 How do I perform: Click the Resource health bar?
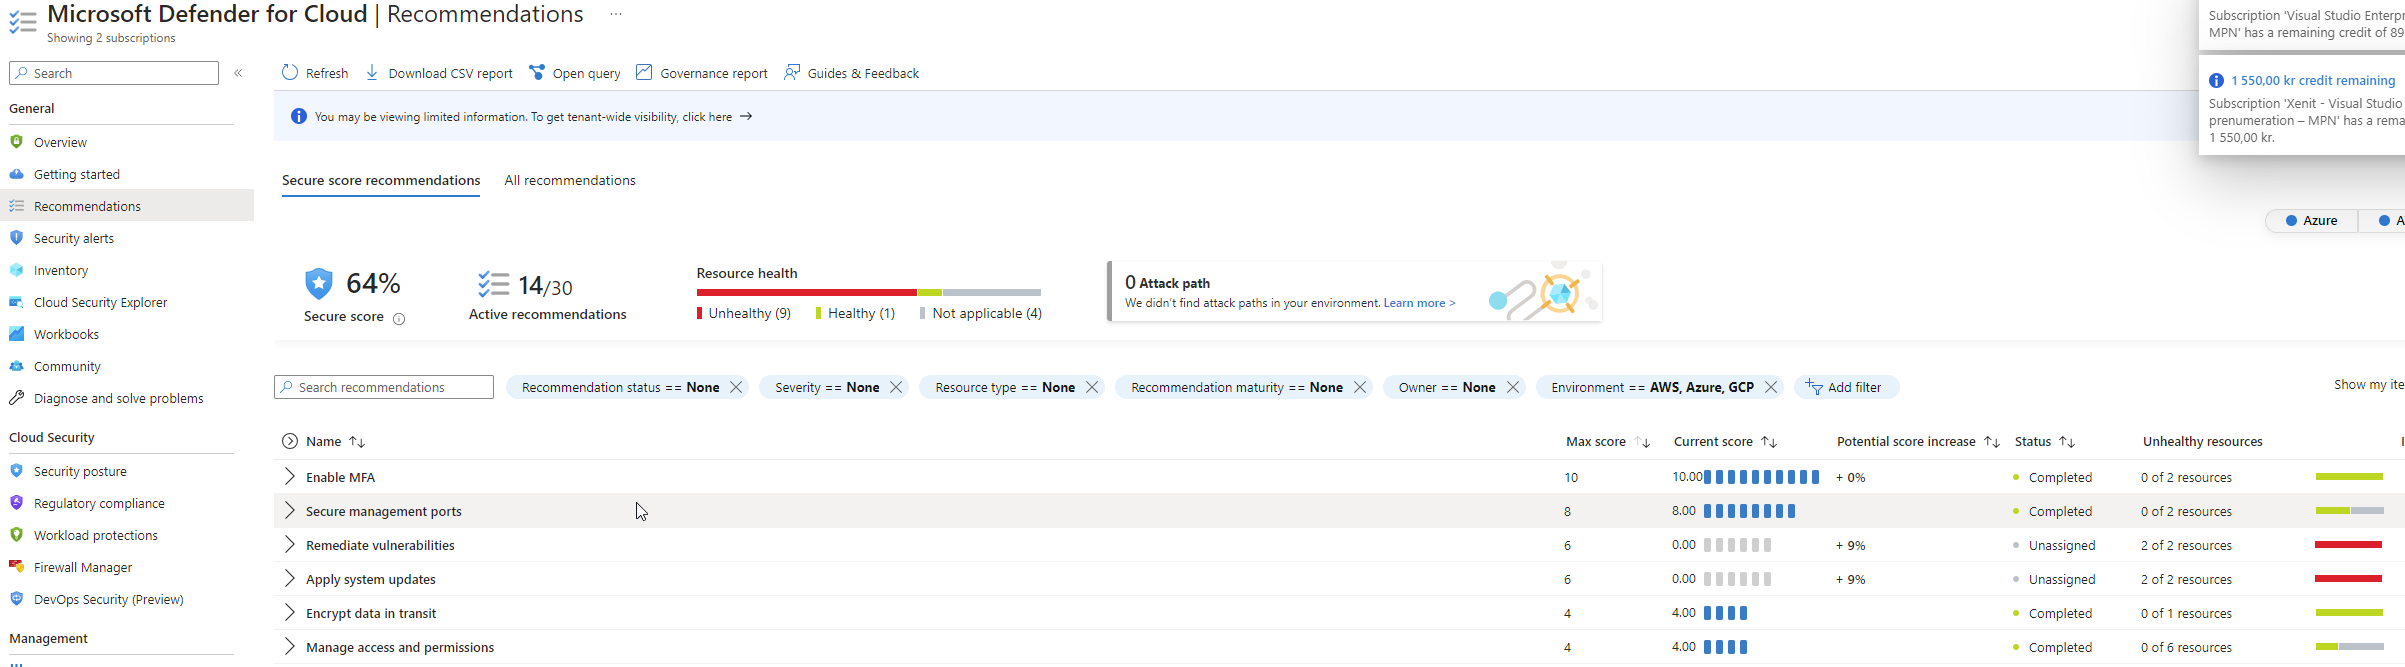tap(869, 292)
